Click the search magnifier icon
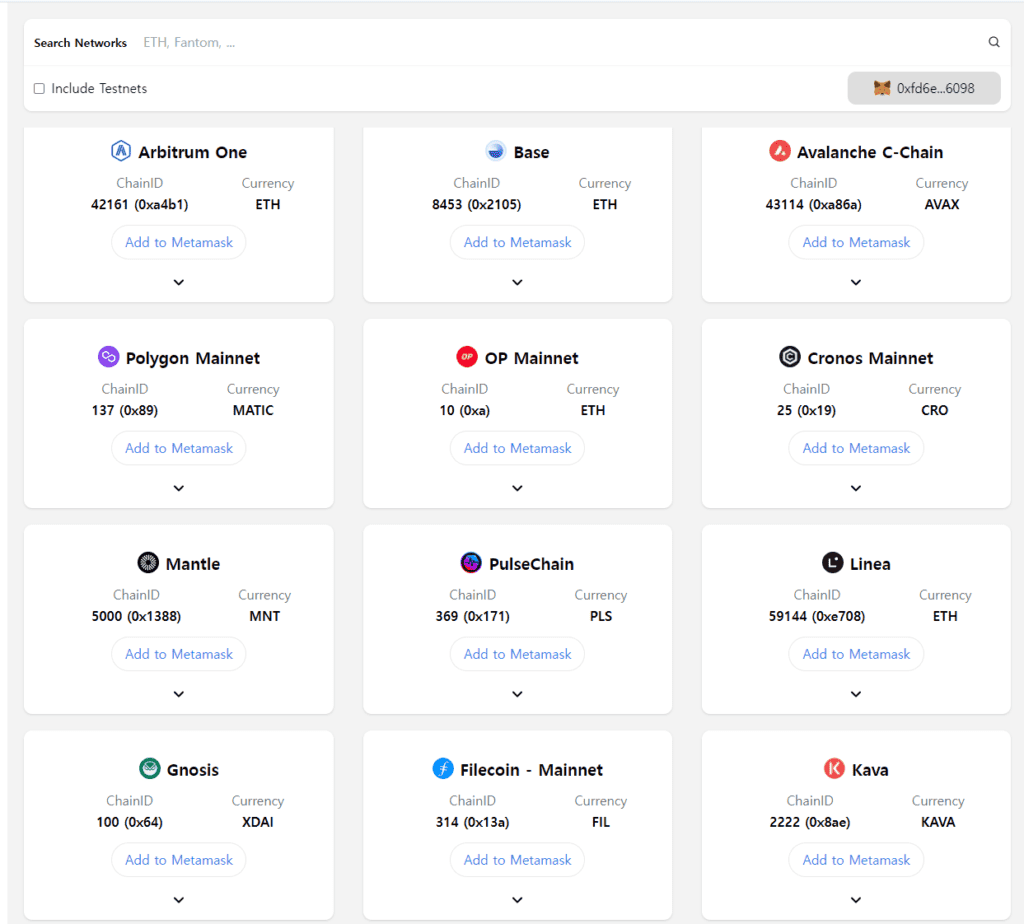Image resolution: width=1024 pixels, height=924 pixels. (993, 42)
